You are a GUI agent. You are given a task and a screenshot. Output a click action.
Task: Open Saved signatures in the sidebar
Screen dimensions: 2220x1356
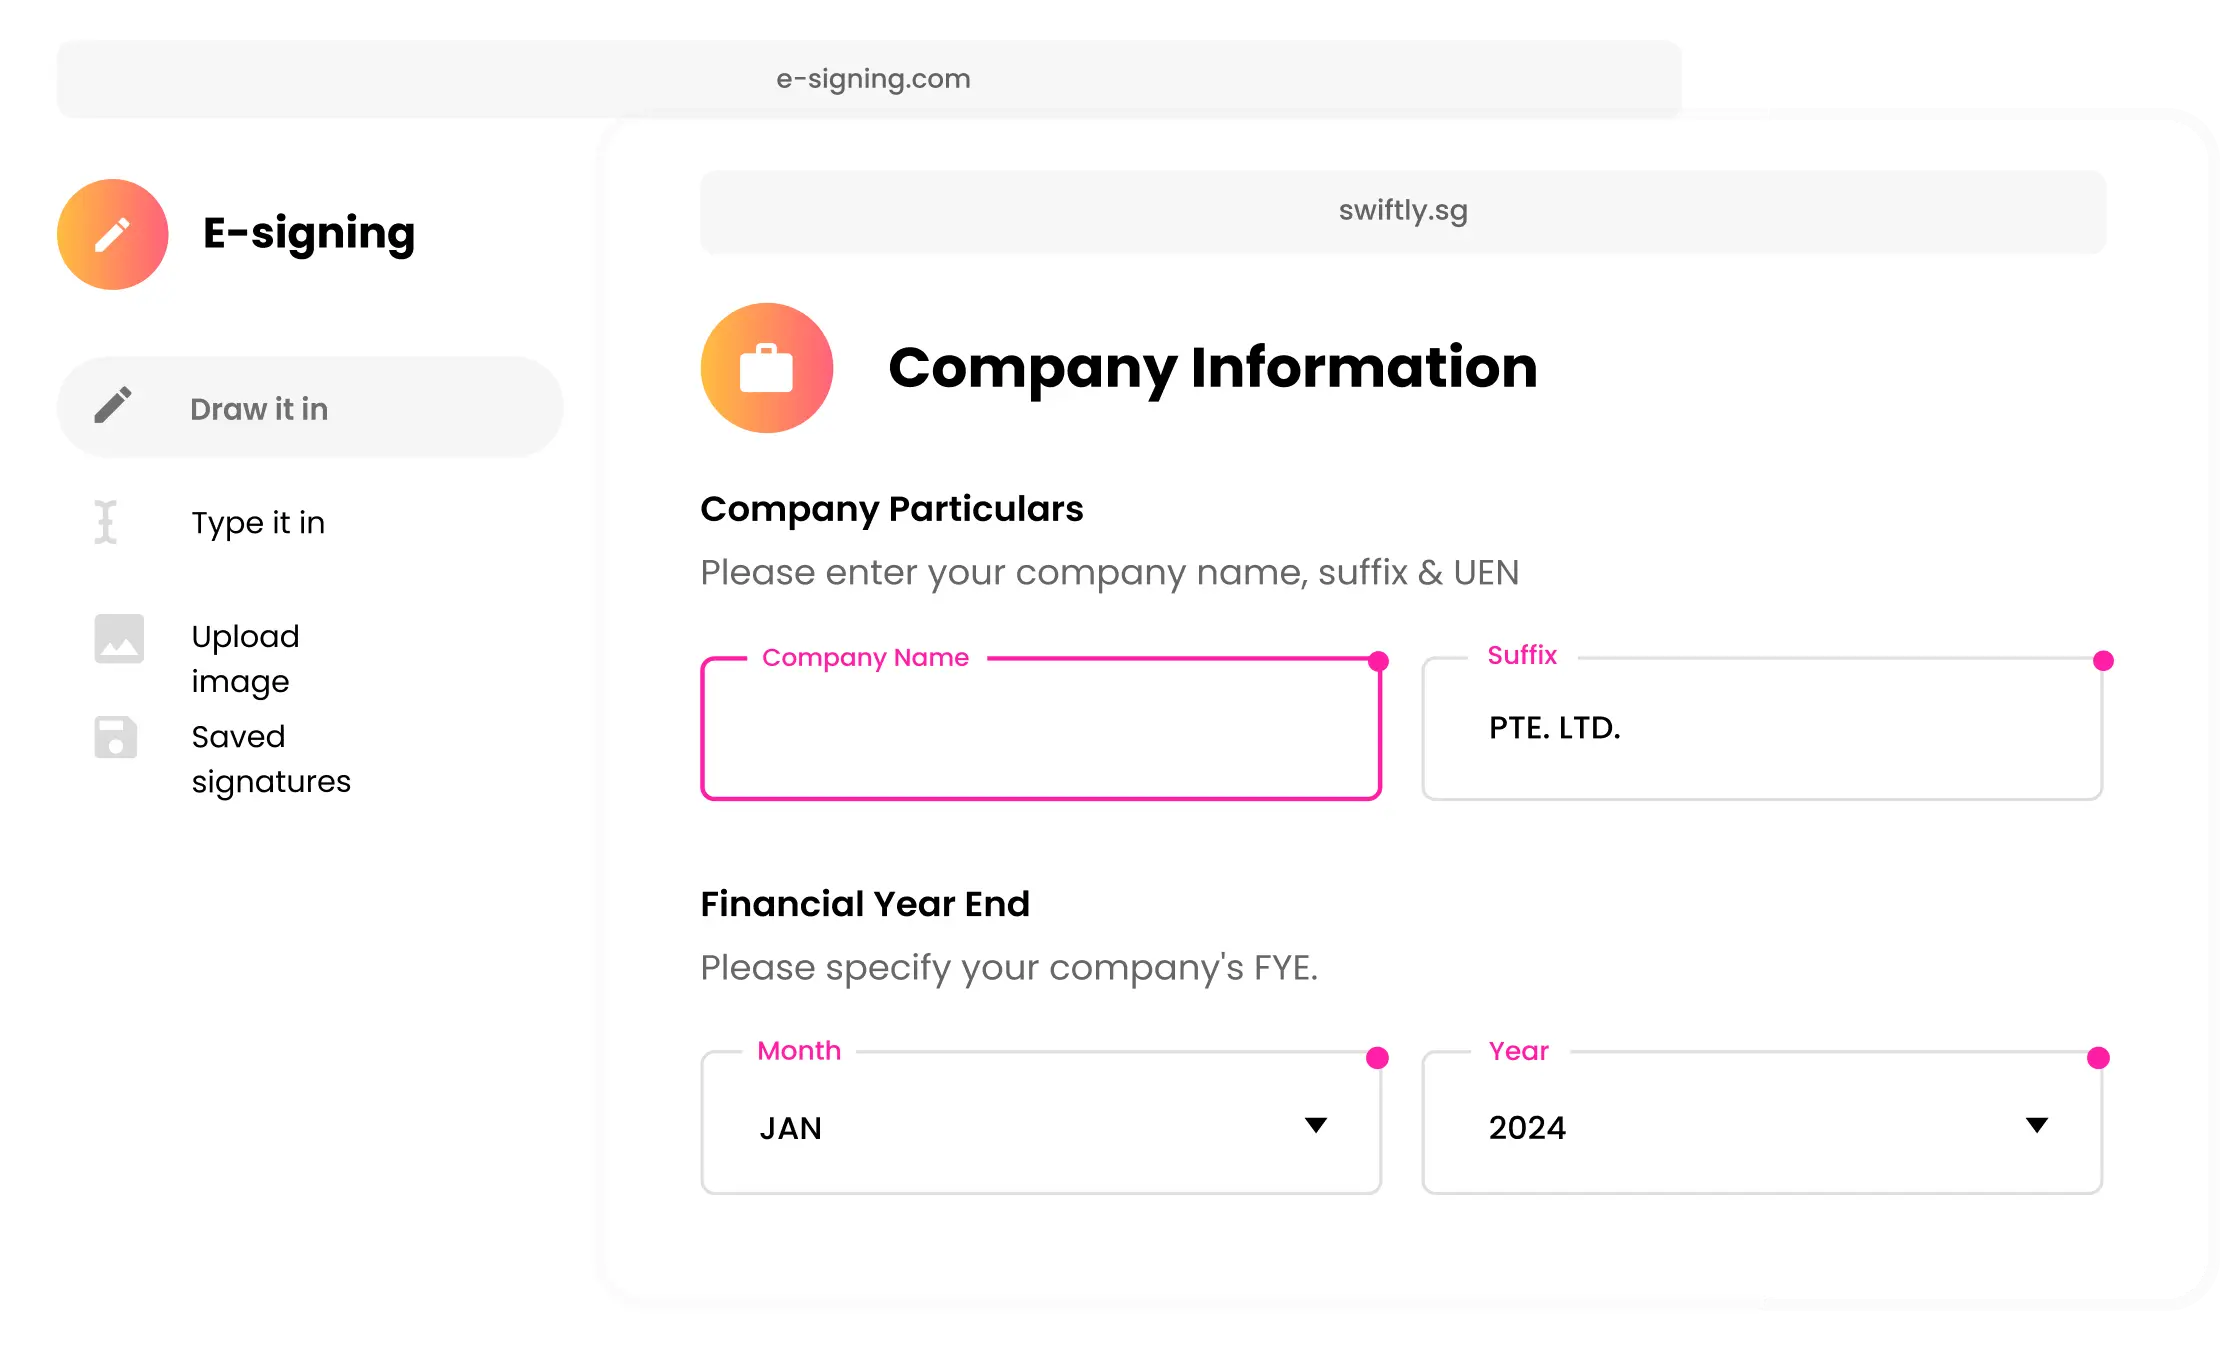coord(270,758)
